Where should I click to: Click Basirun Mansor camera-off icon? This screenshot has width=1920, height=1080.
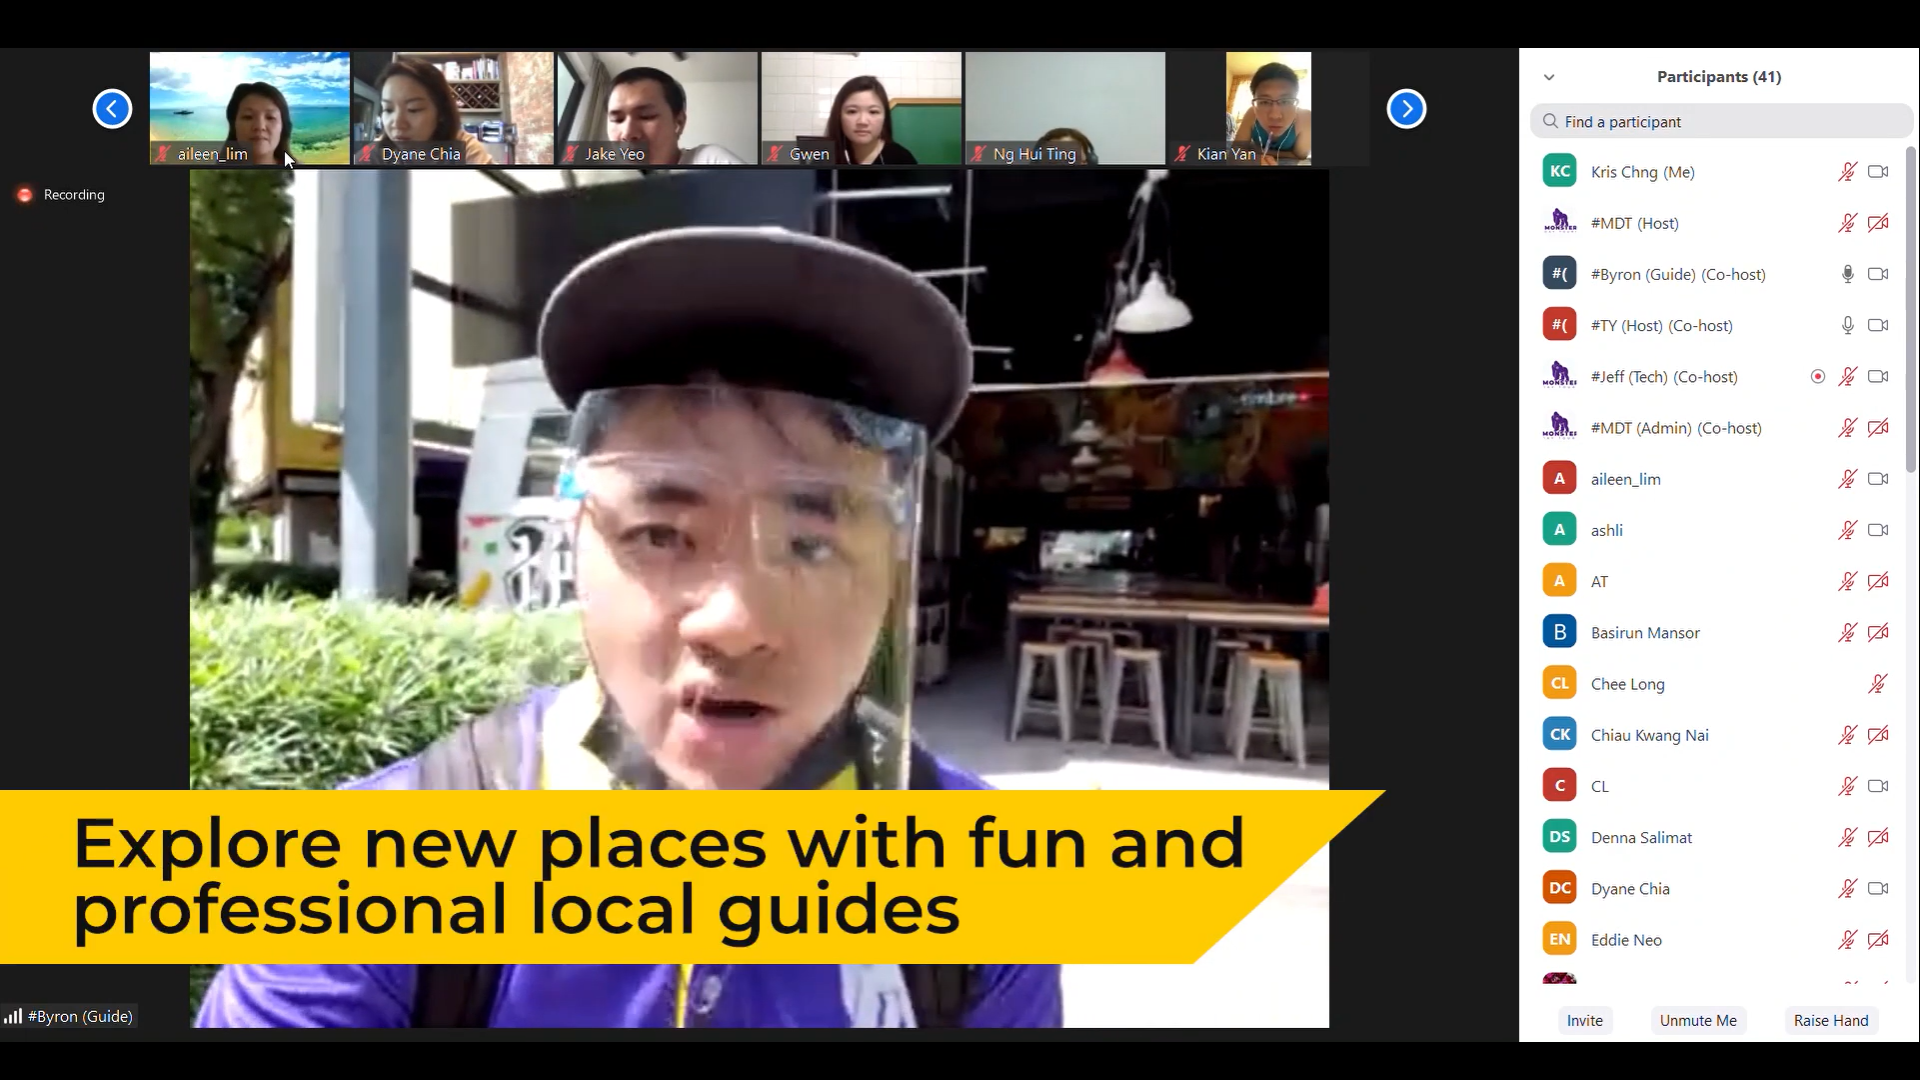[1878, 633]
